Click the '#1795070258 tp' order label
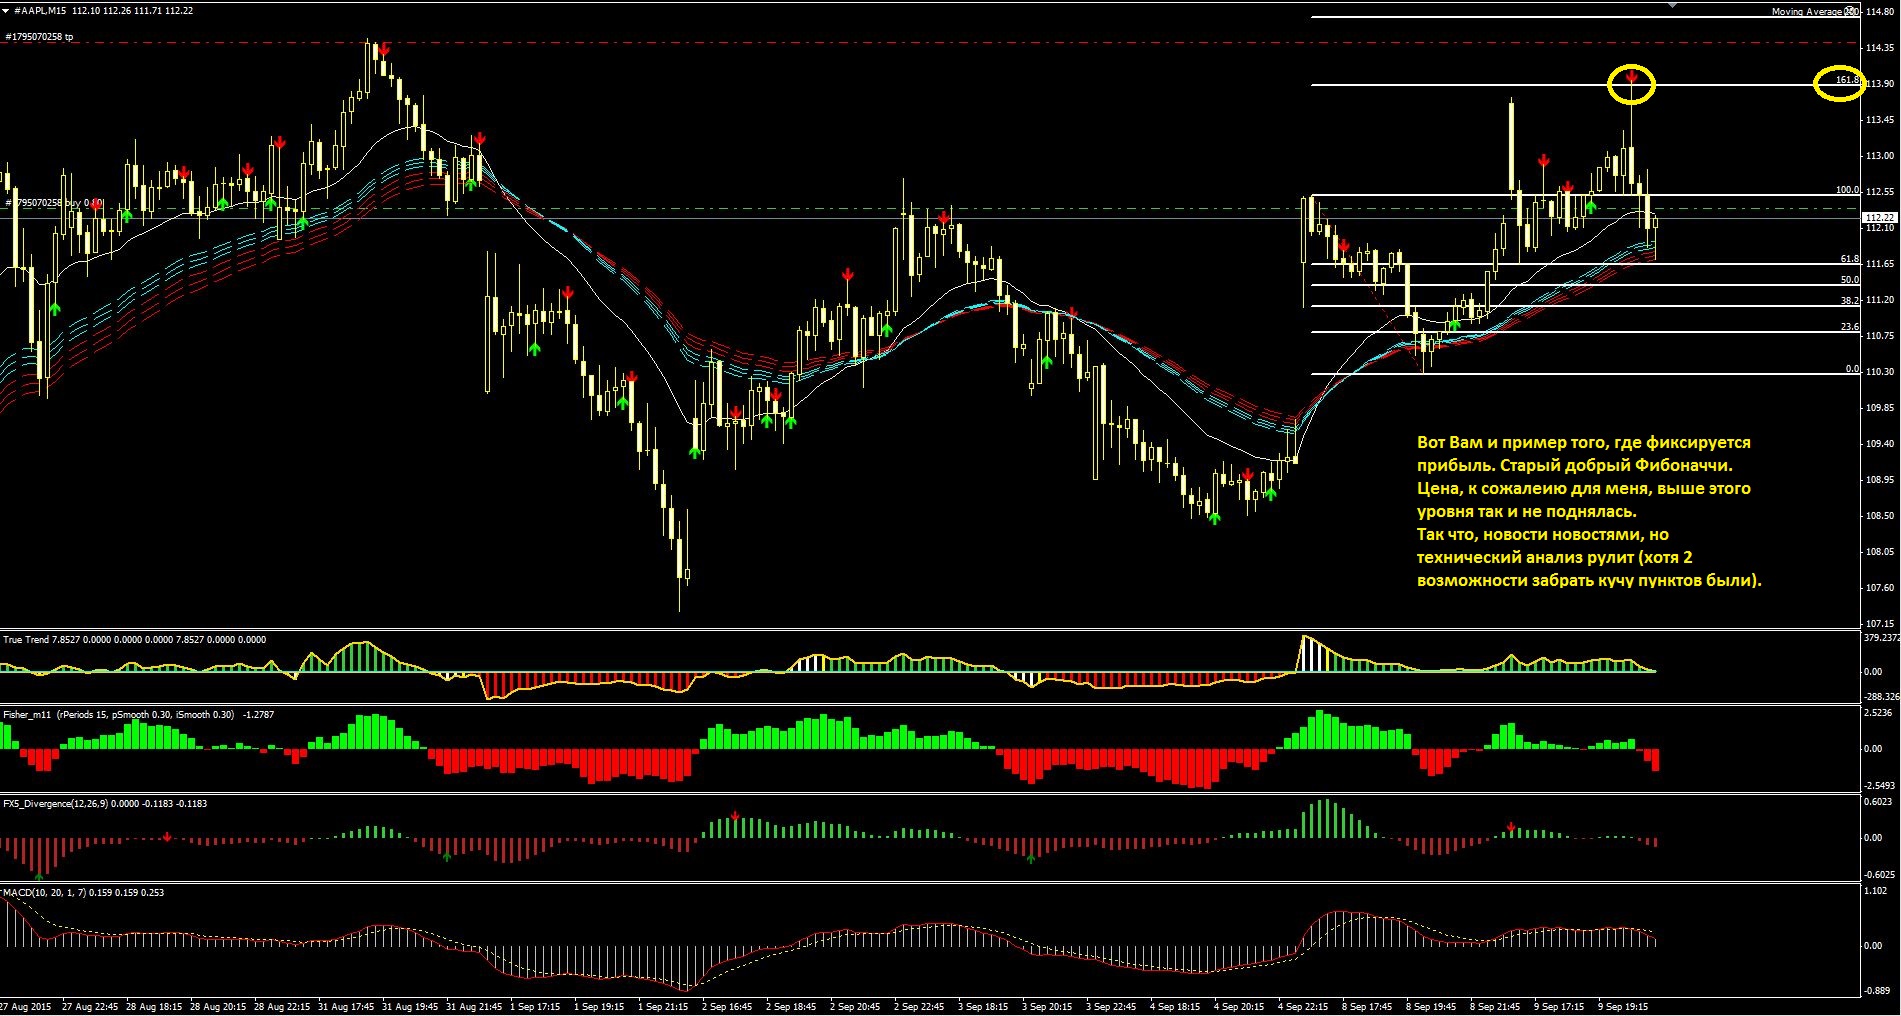This screenshot has width=1901, height=1016. (x=40, y=37)
